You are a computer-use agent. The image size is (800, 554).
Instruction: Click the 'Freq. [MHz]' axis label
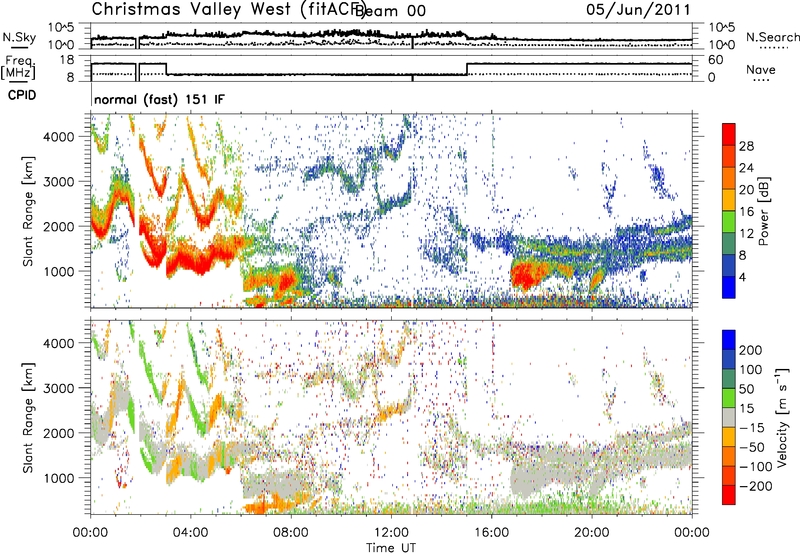point(18,68)
